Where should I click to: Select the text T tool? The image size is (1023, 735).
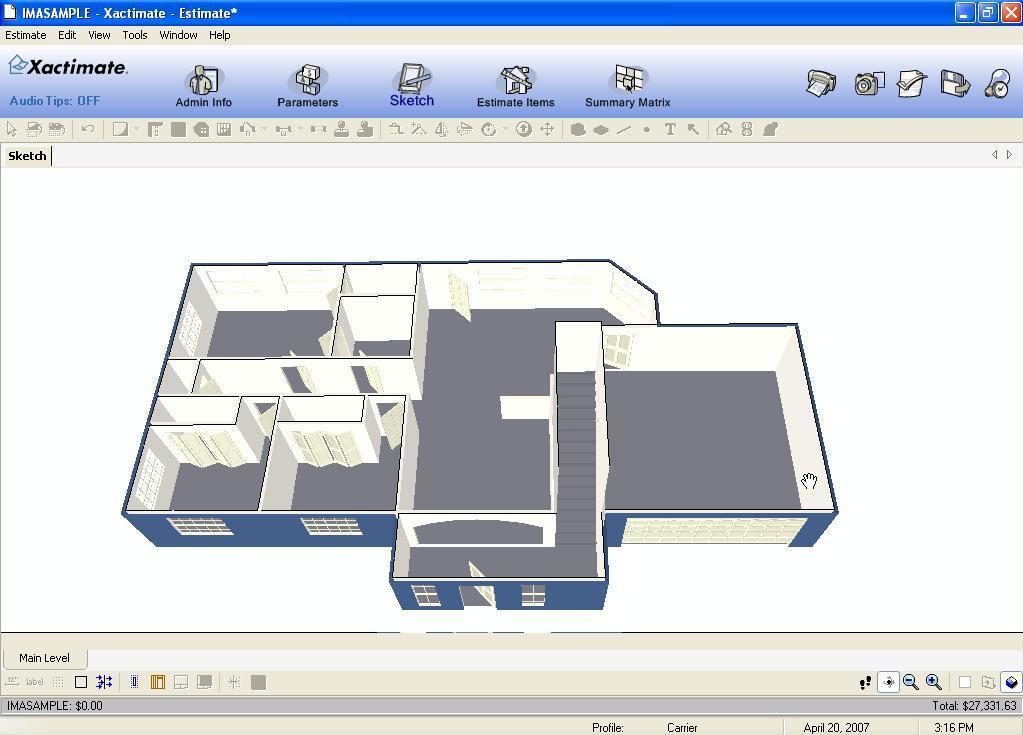click(x=670, y=129)
